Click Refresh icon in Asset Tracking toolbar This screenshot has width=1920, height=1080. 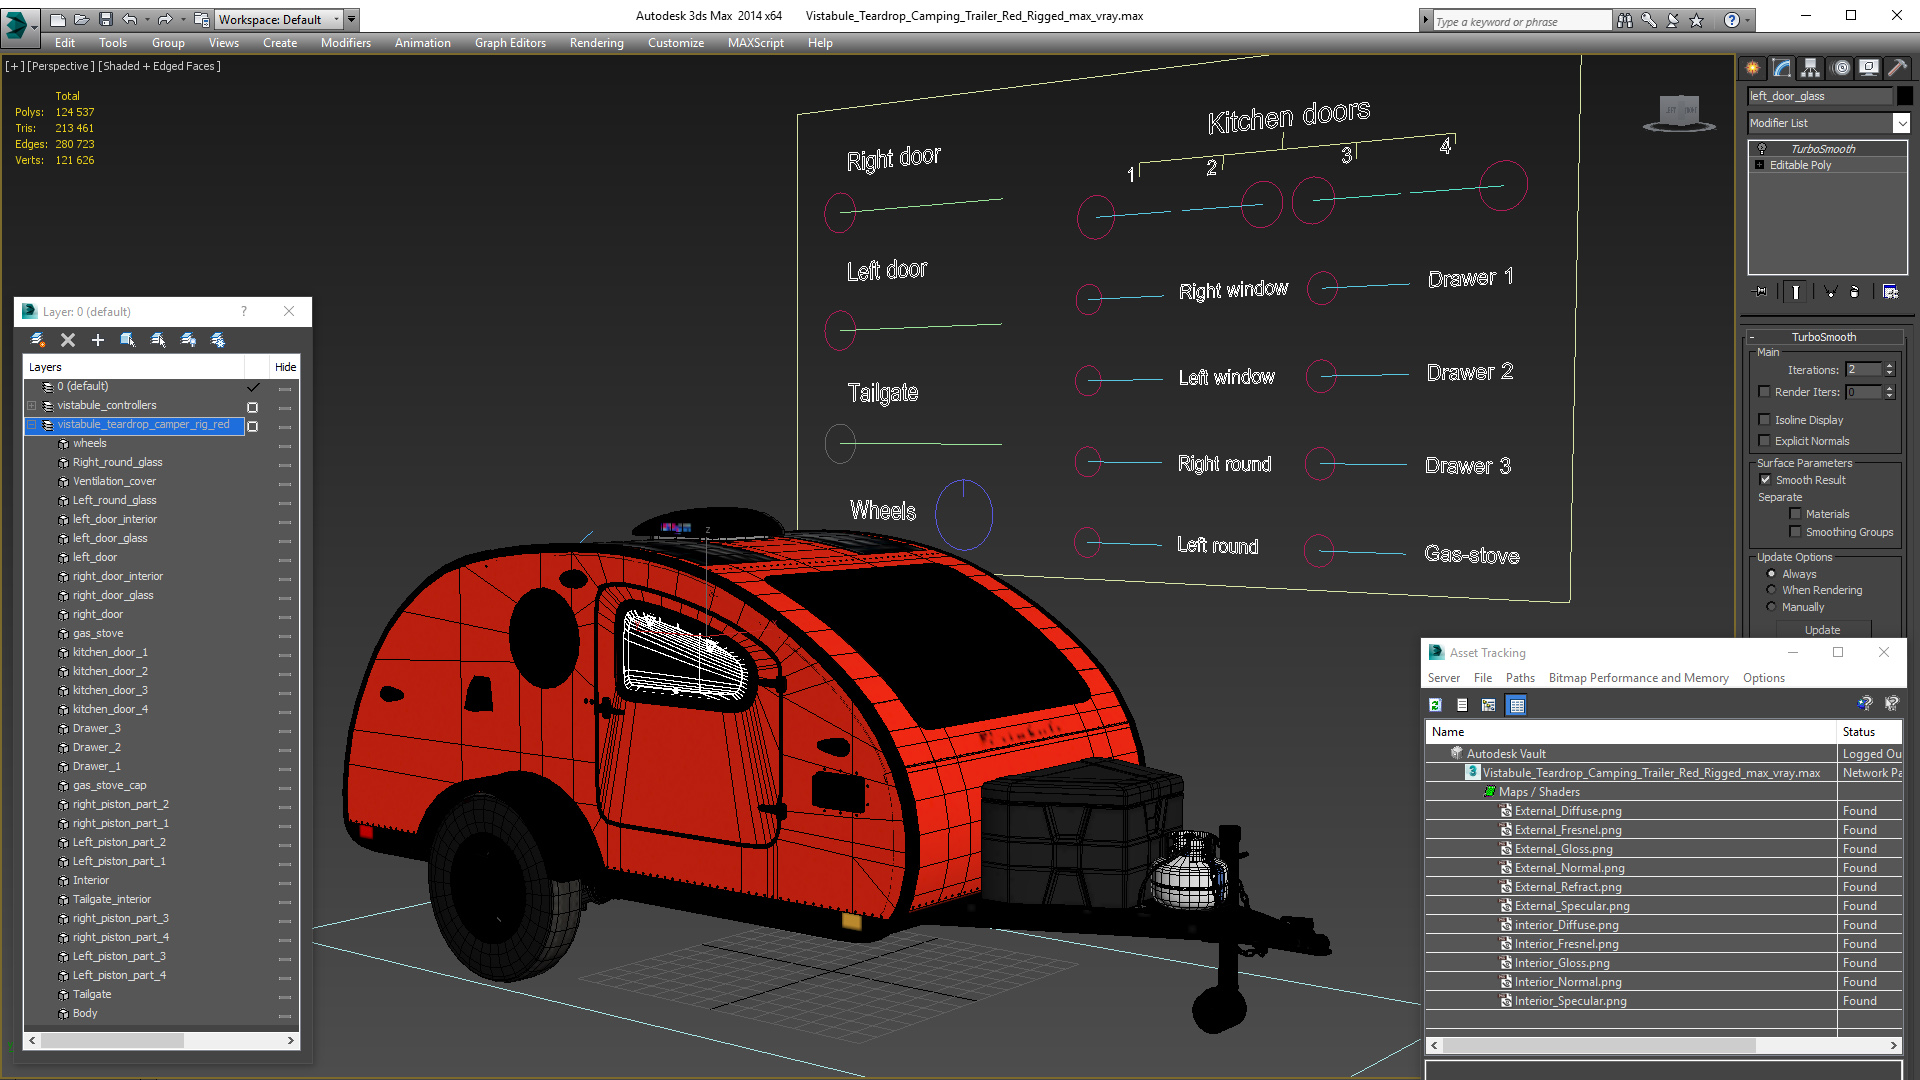1435,705
